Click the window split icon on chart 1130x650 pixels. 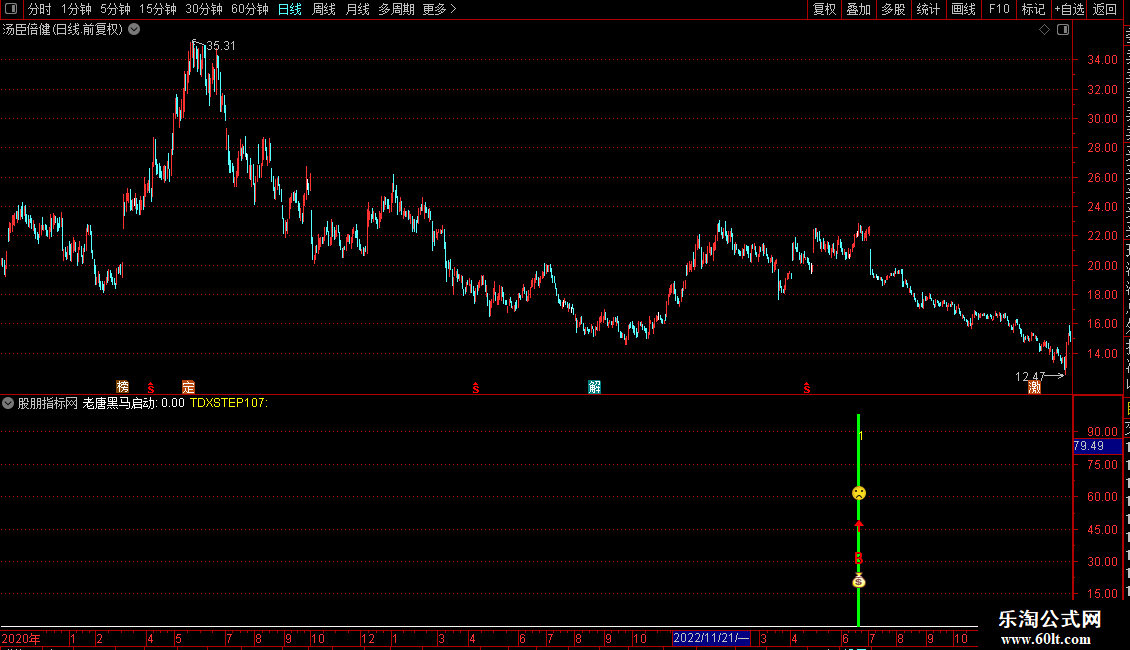click(x=1063, y=30)
